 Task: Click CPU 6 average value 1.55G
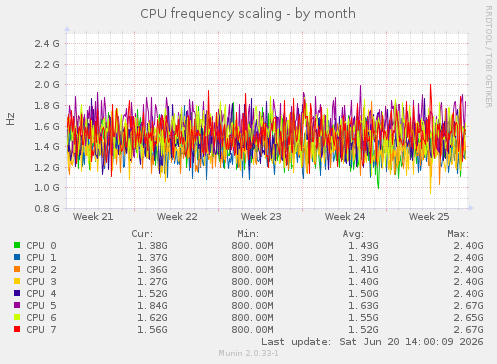click(x=363, y=318)
